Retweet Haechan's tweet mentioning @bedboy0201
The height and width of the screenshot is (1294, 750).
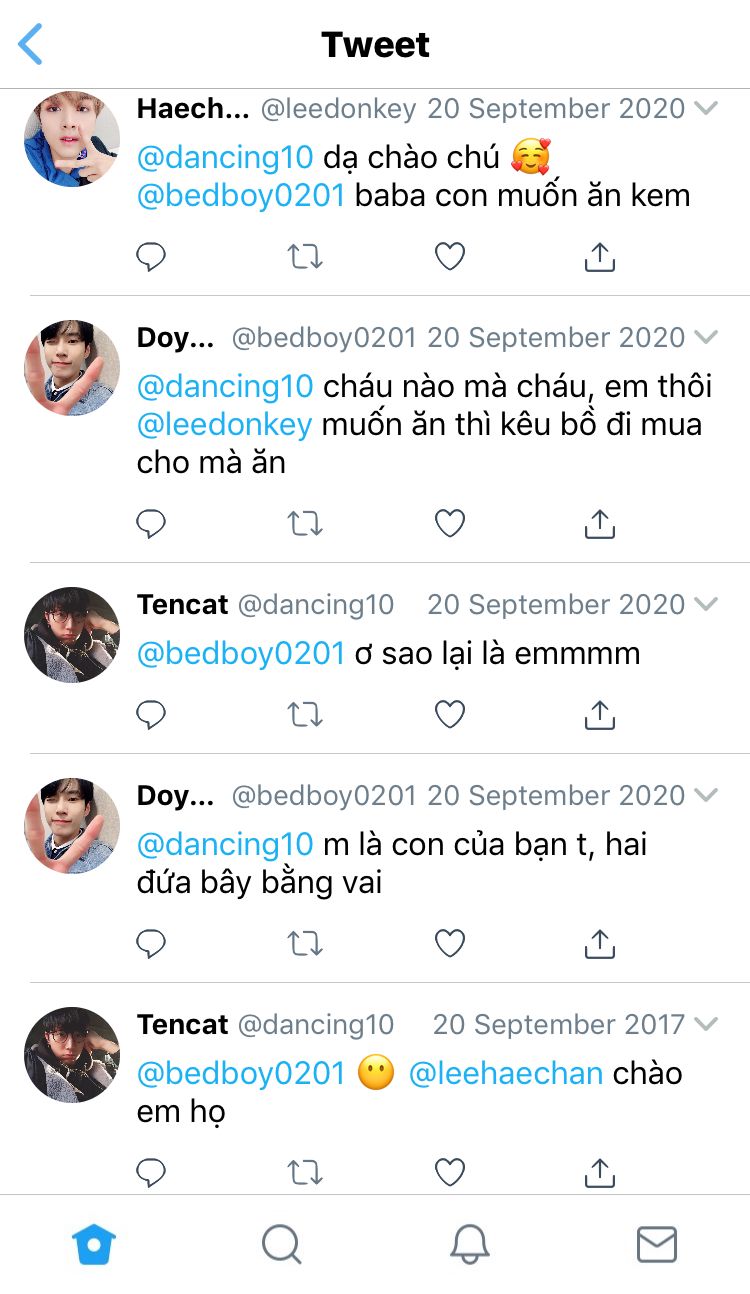click(305, 257)
